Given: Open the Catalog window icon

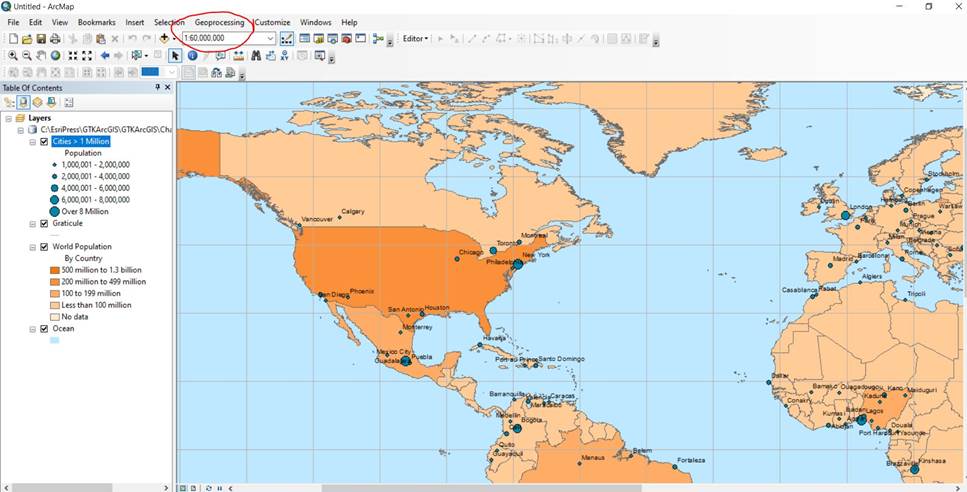Looking at the screenshot, I should click(319, 38).
